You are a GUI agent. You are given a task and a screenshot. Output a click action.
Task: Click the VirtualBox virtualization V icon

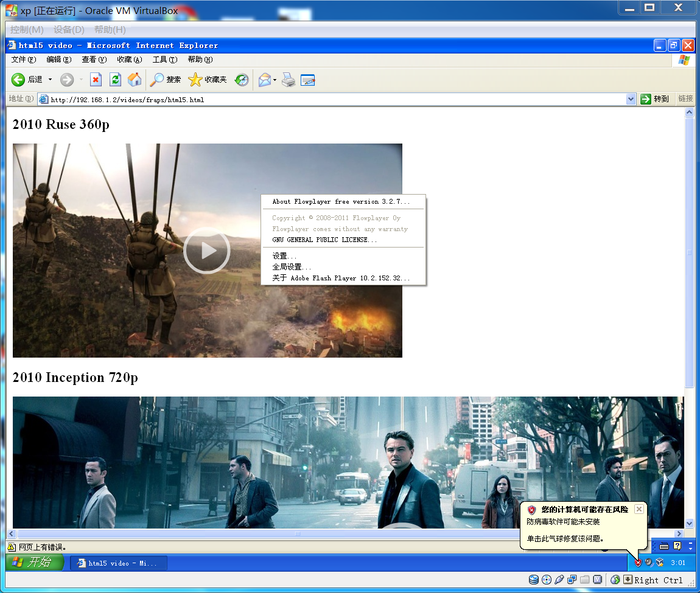597,580
